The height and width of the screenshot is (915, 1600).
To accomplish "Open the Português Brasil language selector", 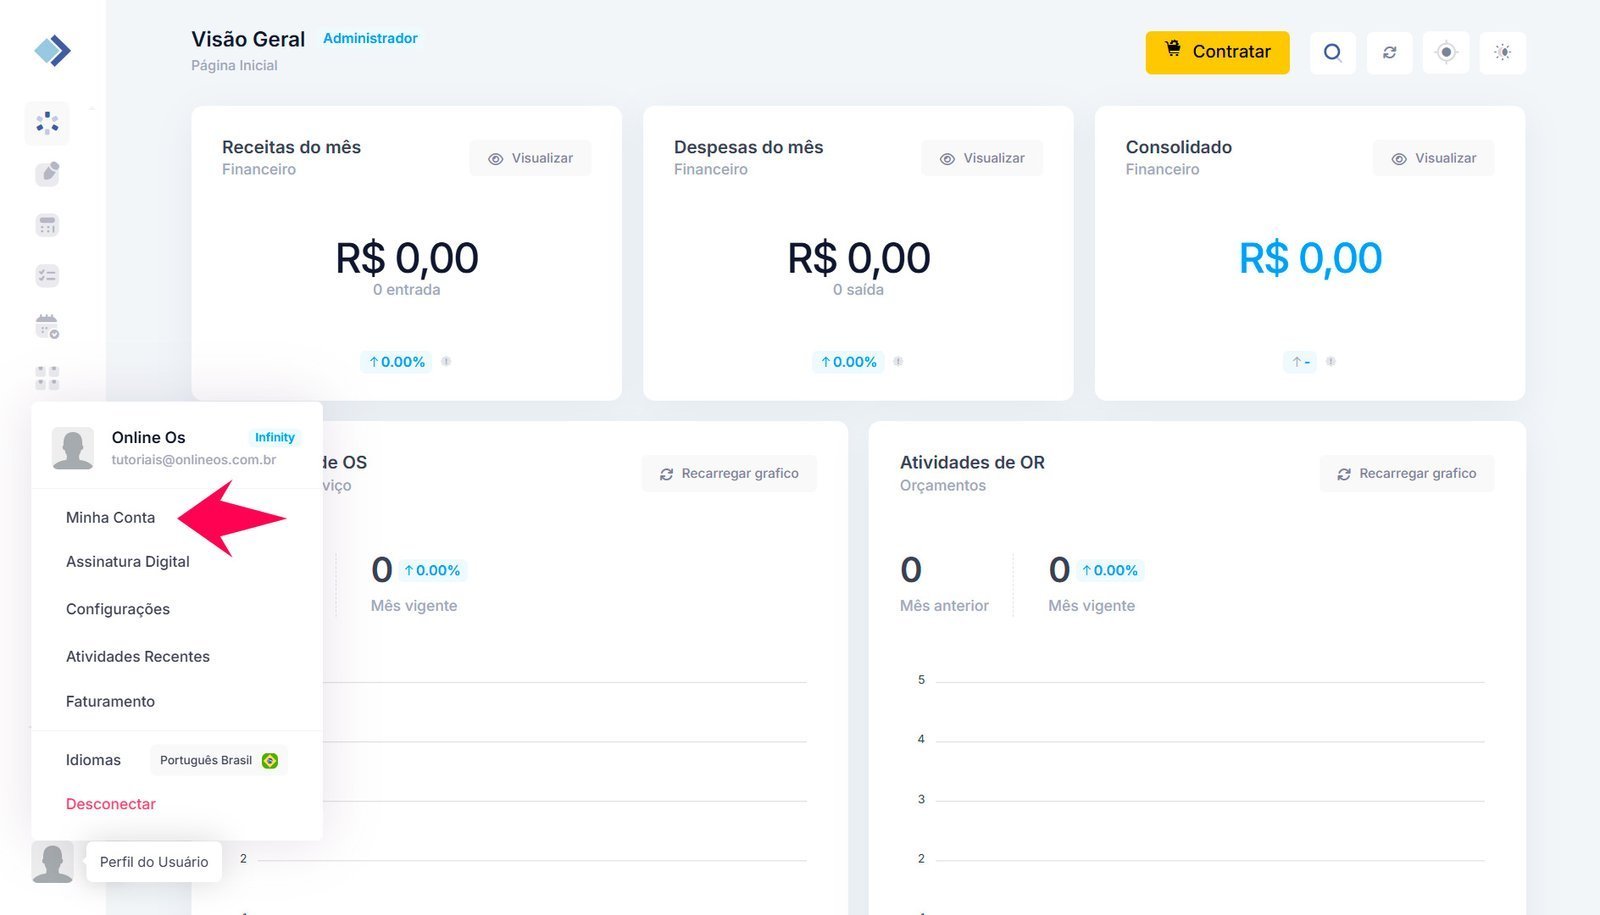I will coord(218,760).
